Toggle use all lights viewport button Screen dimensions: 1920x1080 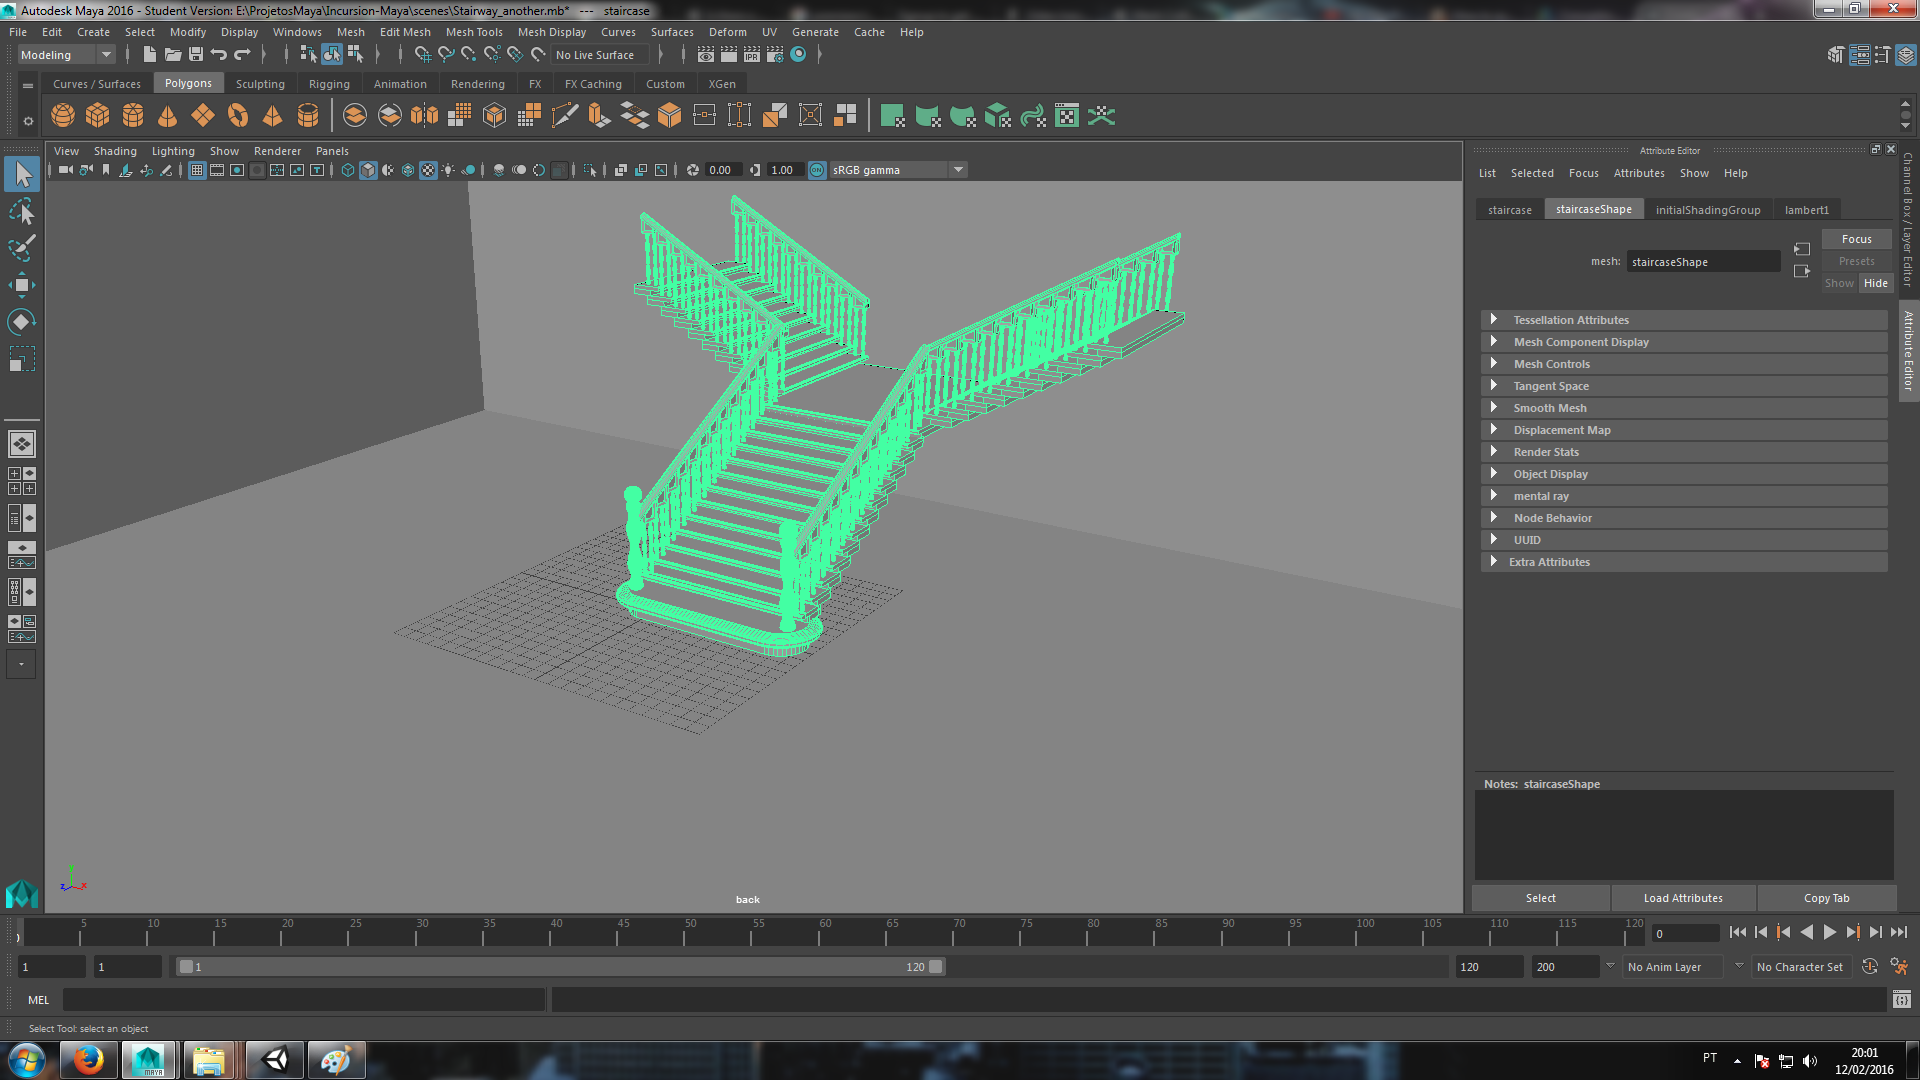point(448,170)
